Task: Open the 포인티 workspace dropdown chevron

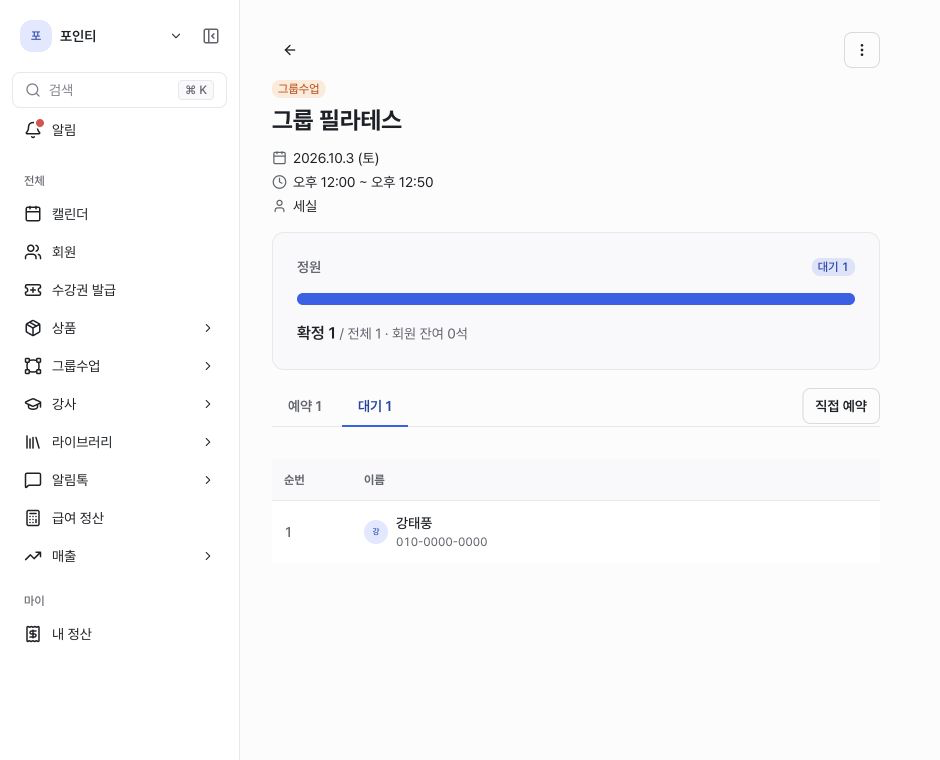Action: (176, 36)
